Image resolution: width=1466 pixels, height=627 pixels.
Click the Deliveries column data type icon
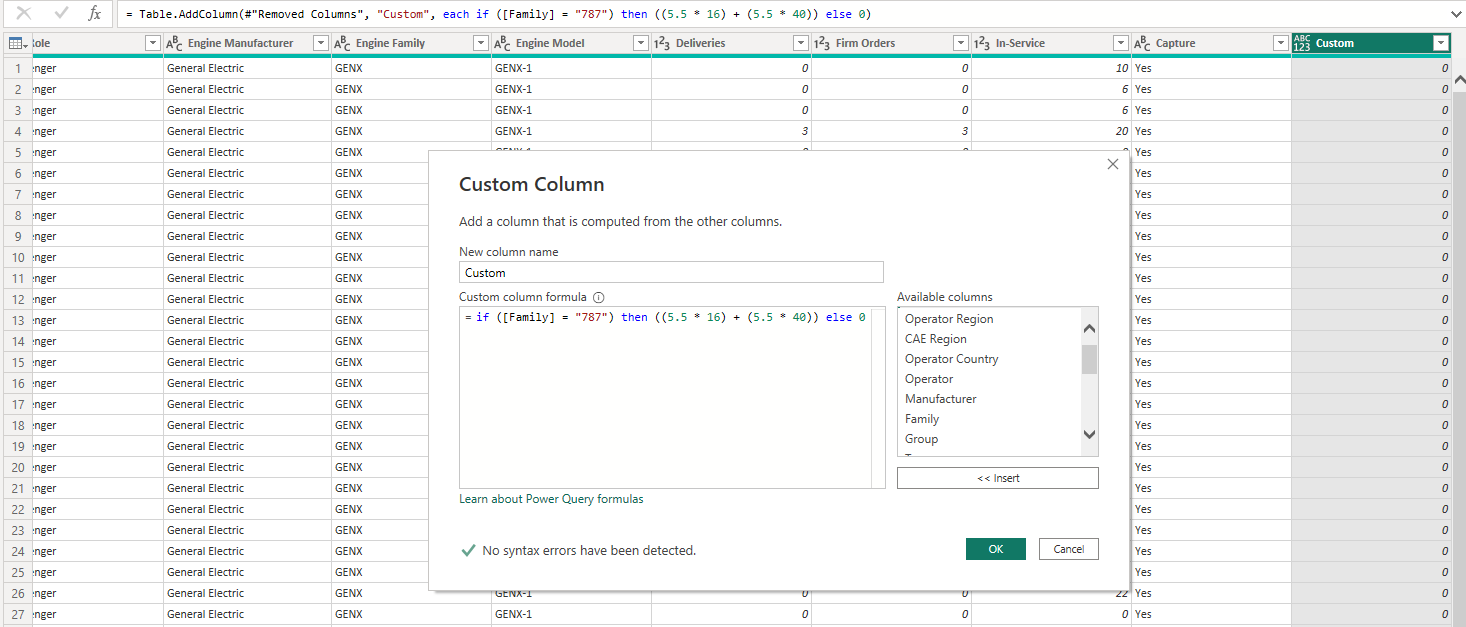point(662,43)
